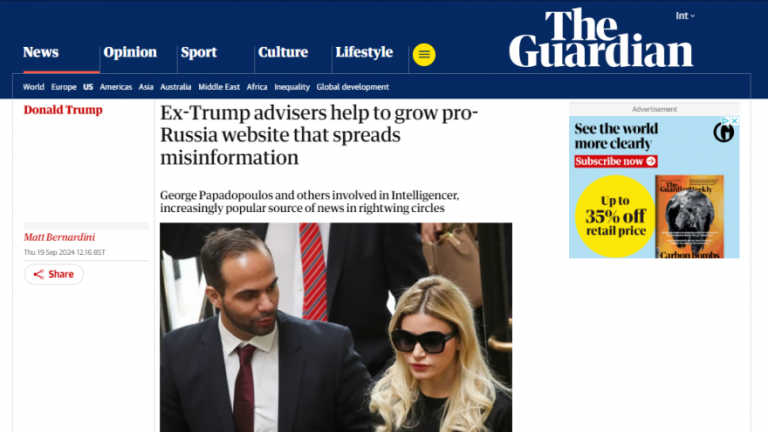This screenshot has width=768, height=432.
Task: Click the Global development link
Action: (353, 87)
